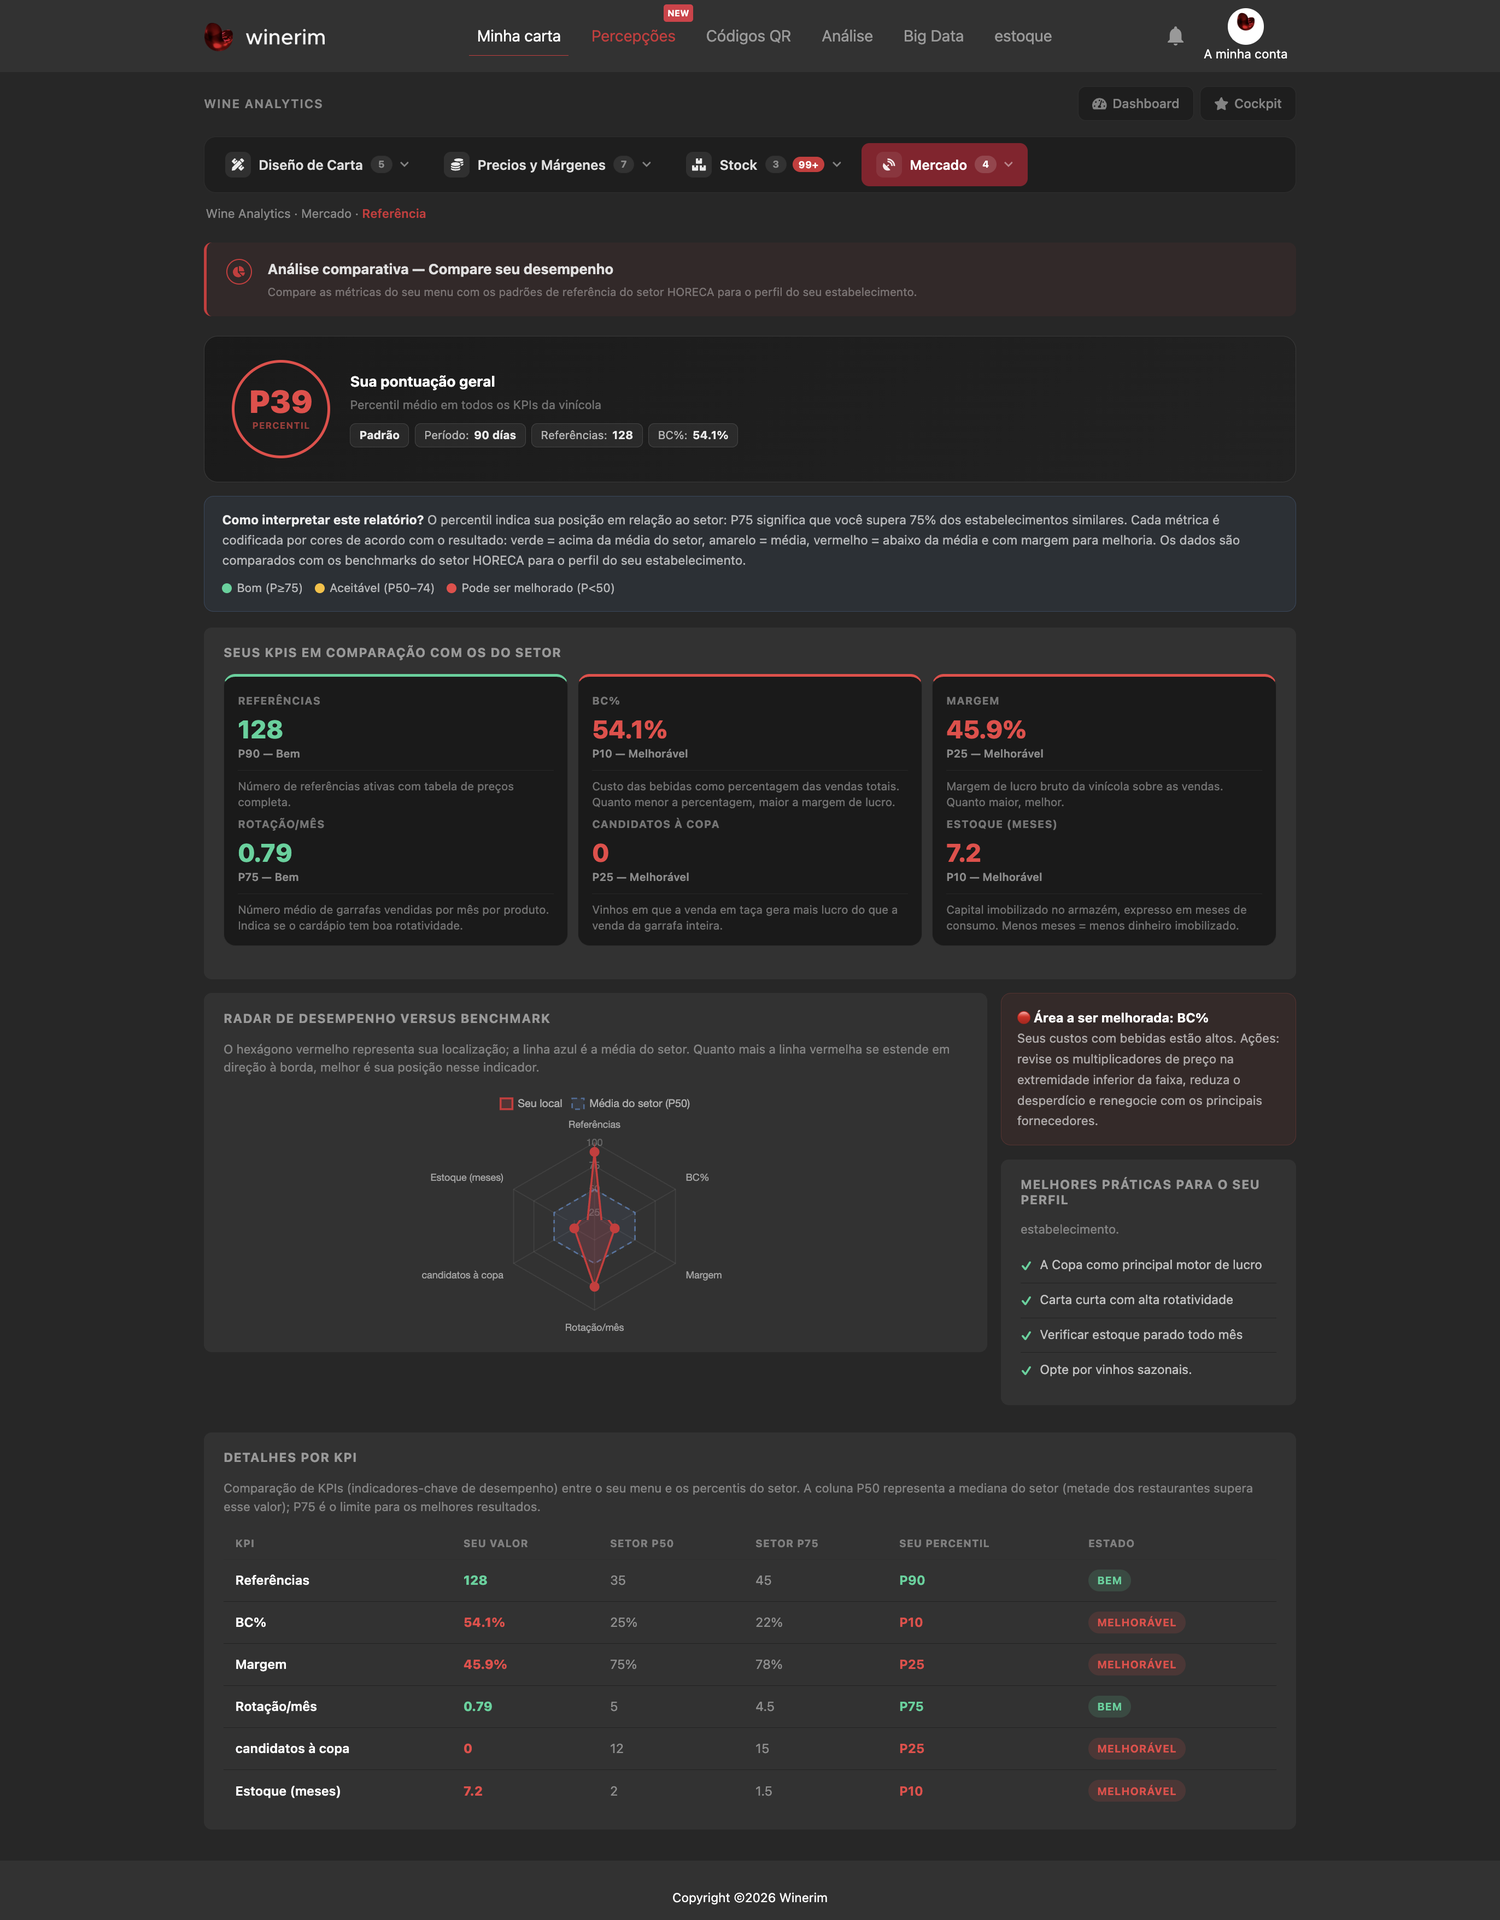
Task: Expand the Diseño de Carta dropdown chevron
Action: [404, 165]
